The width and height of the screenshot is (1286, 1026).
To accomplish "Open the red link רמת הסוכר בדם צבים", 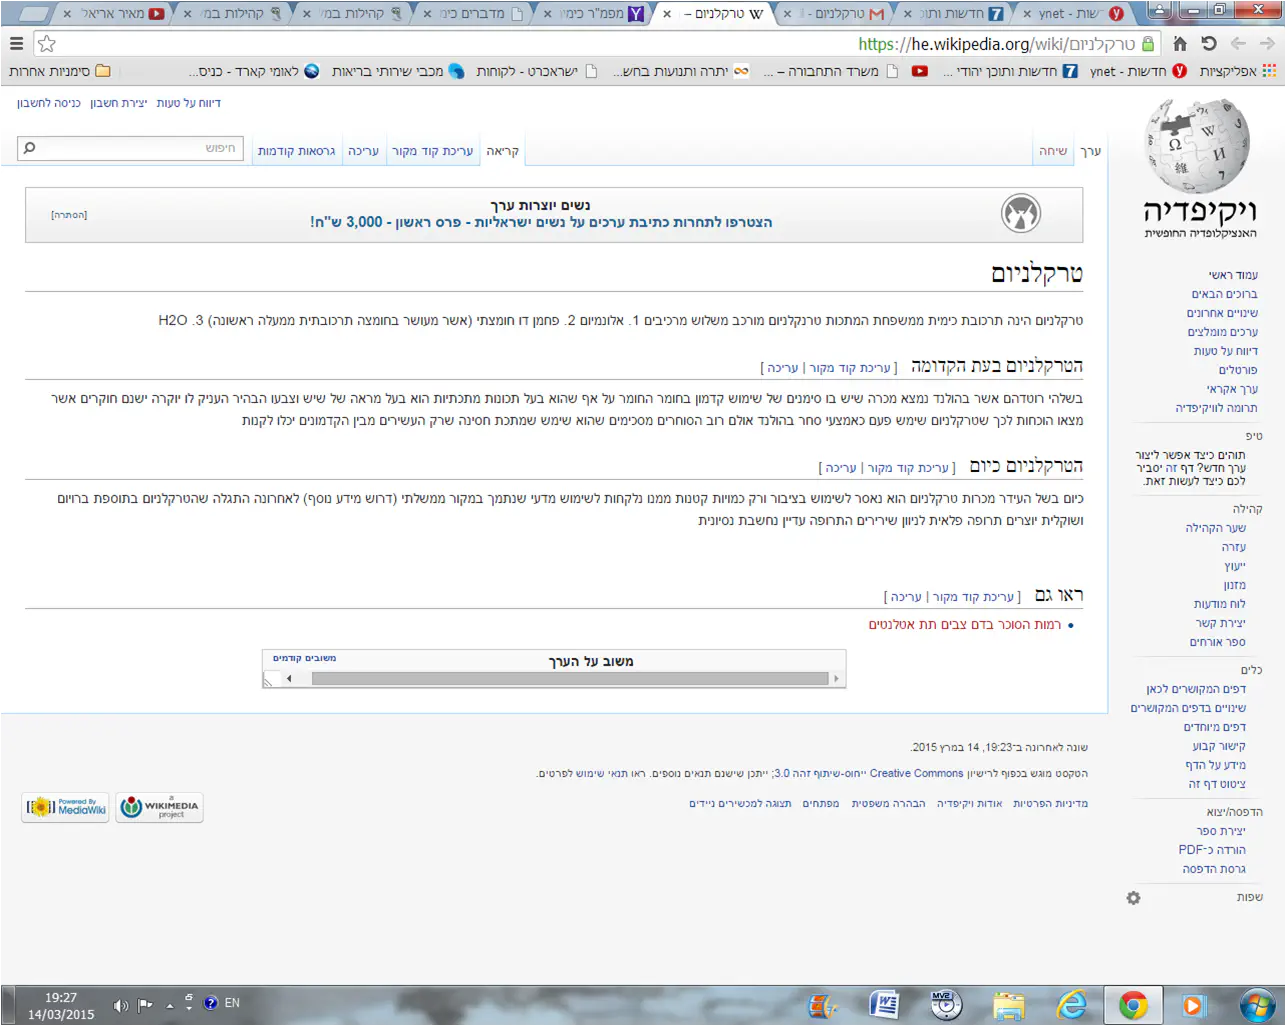I will coord(964,625).
